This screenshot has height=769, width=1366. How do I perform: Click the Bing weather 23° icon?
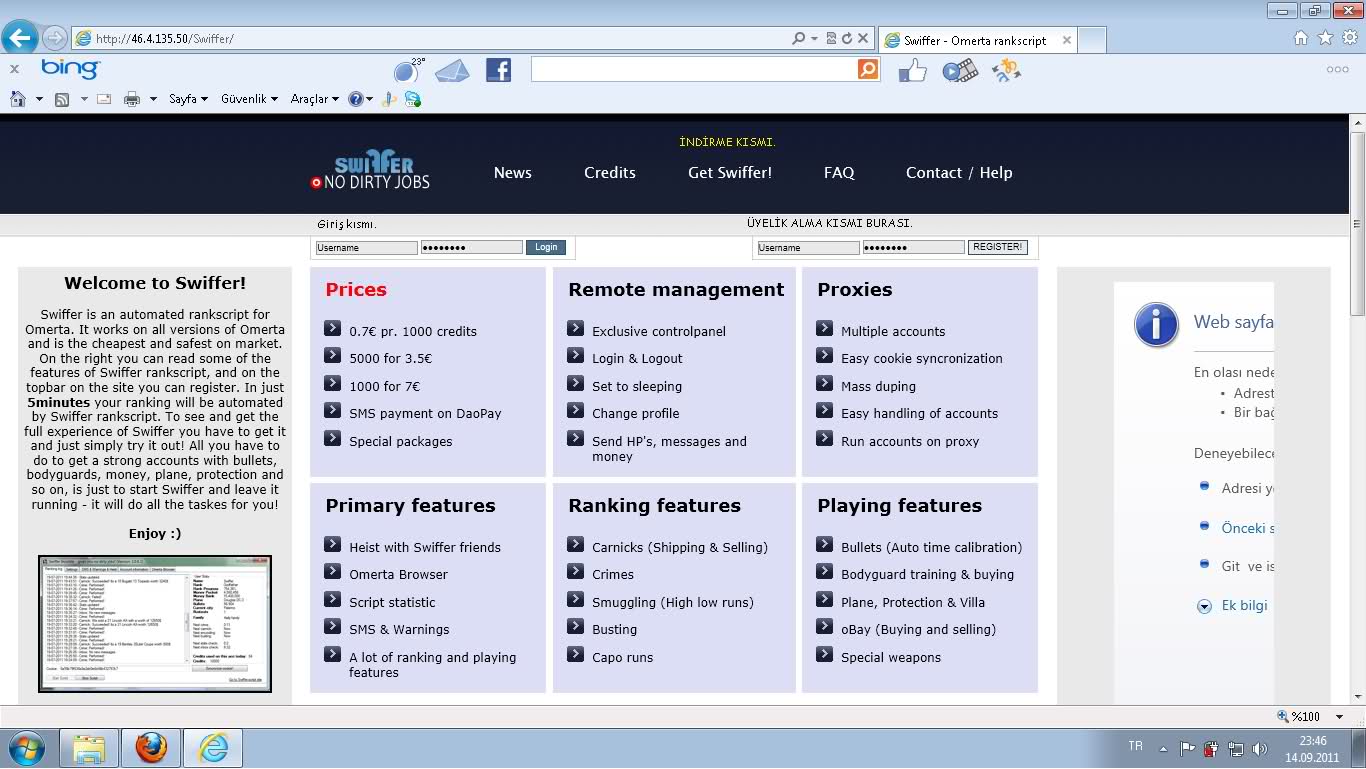click(408, 70)
